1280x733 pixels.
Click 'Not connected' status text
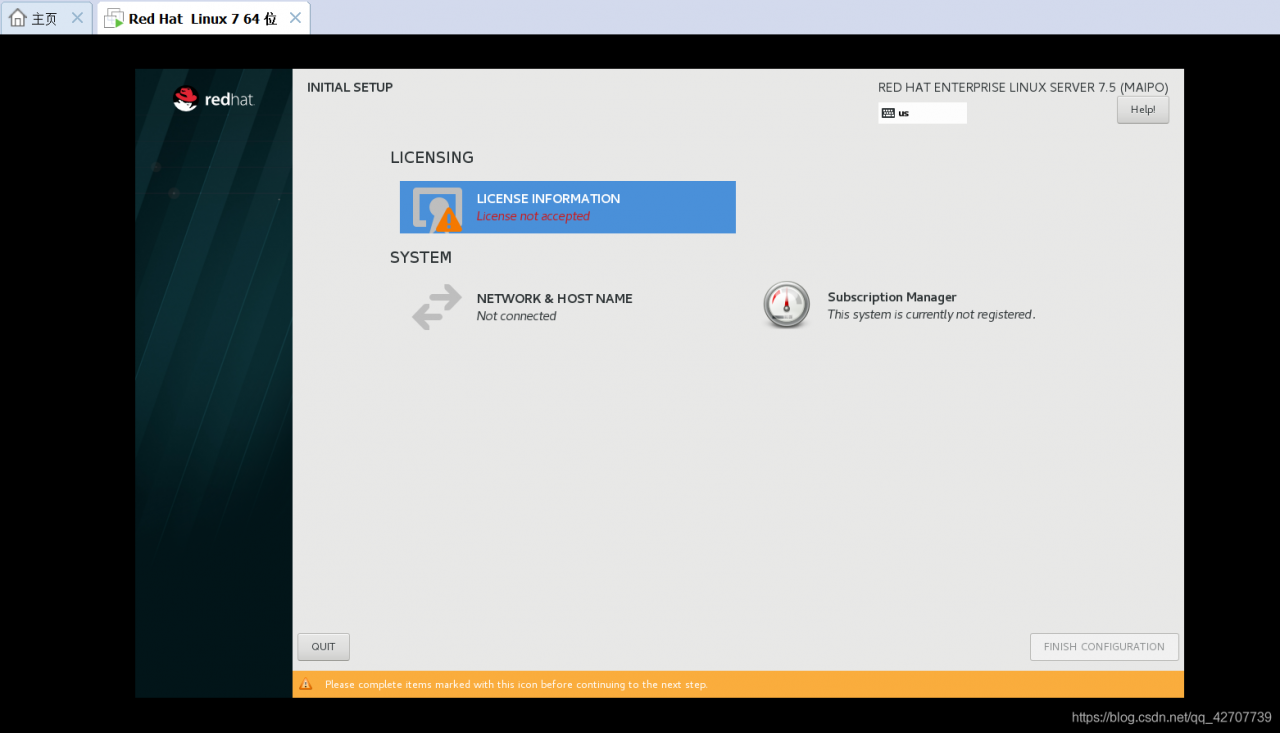click(516, 316)
